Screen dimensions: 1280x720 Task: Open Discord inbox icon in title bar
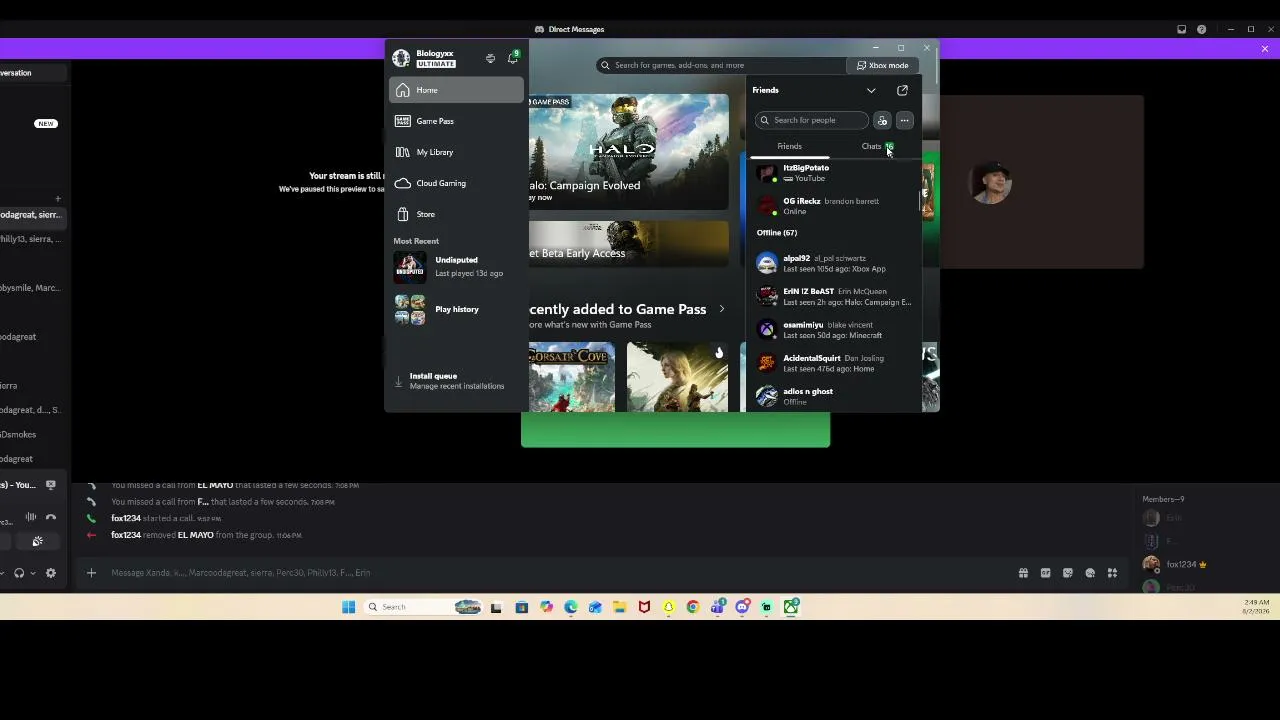(1181, 29)
